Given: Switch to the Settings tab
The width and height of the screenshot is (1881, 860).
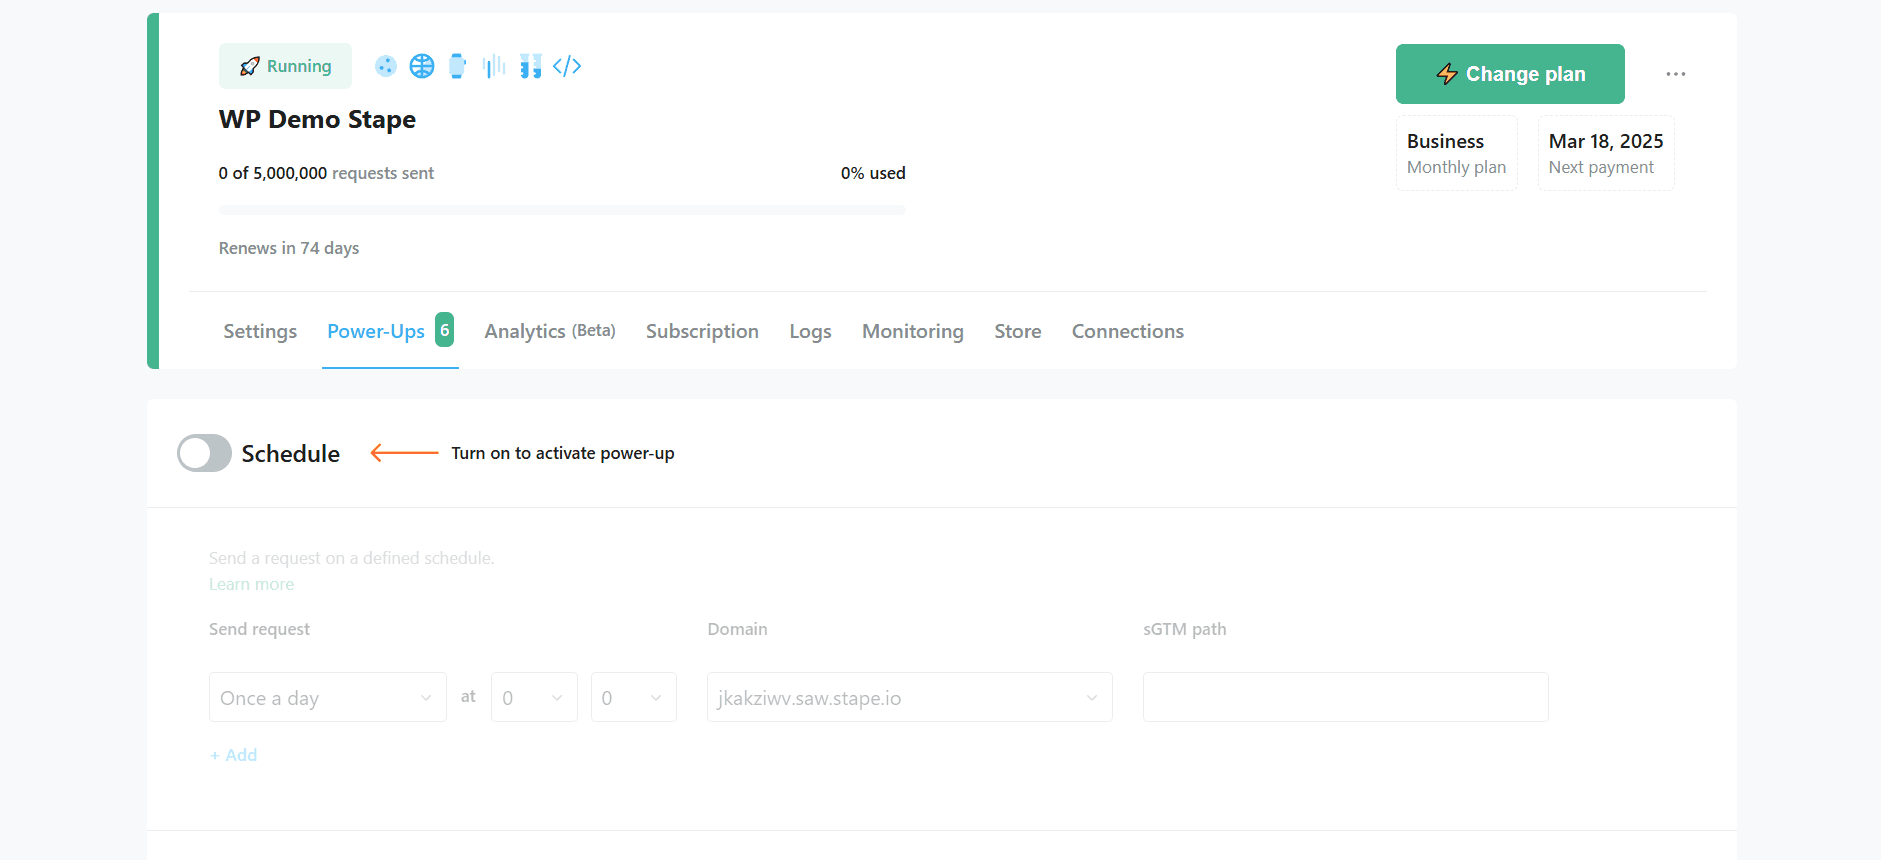Looking at the screenshot, I should coord(260,331).
